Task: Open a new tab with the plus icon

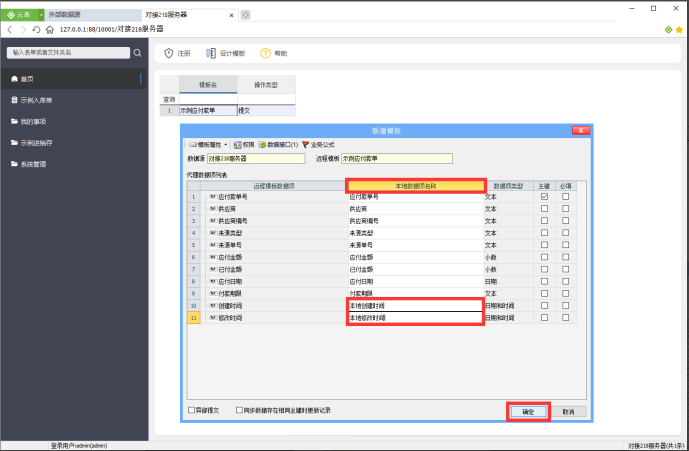Action: [246, 15]
